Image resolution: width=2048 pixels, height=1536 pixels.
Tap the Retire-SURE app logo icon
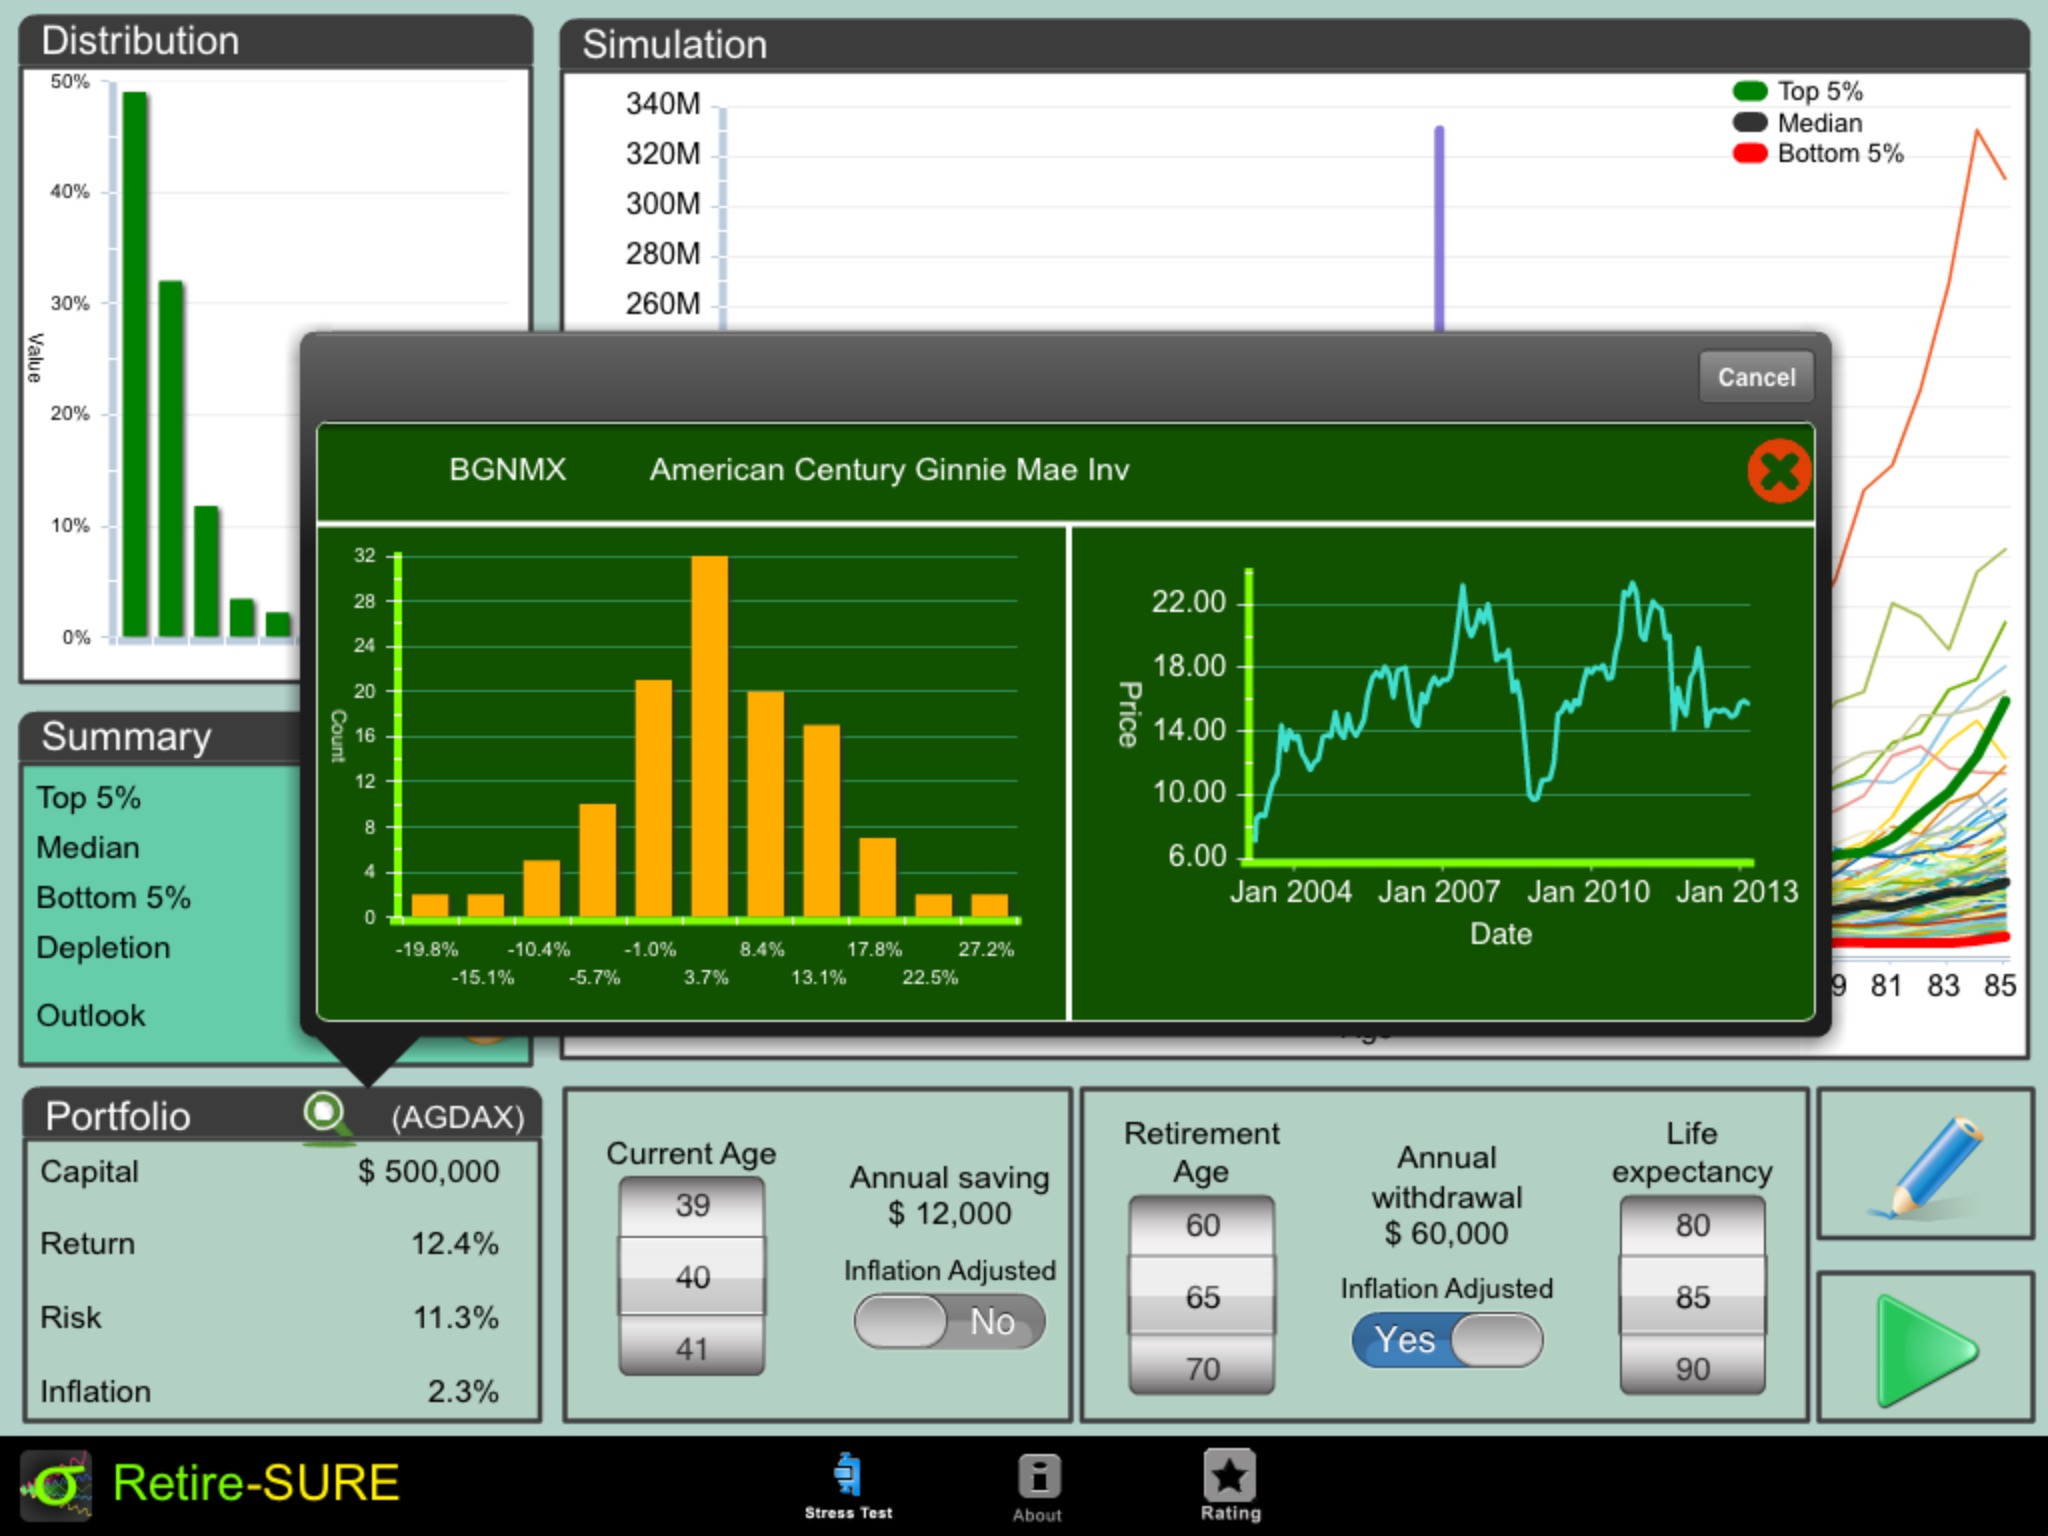pyautogui.click(x=56, y=1485)
